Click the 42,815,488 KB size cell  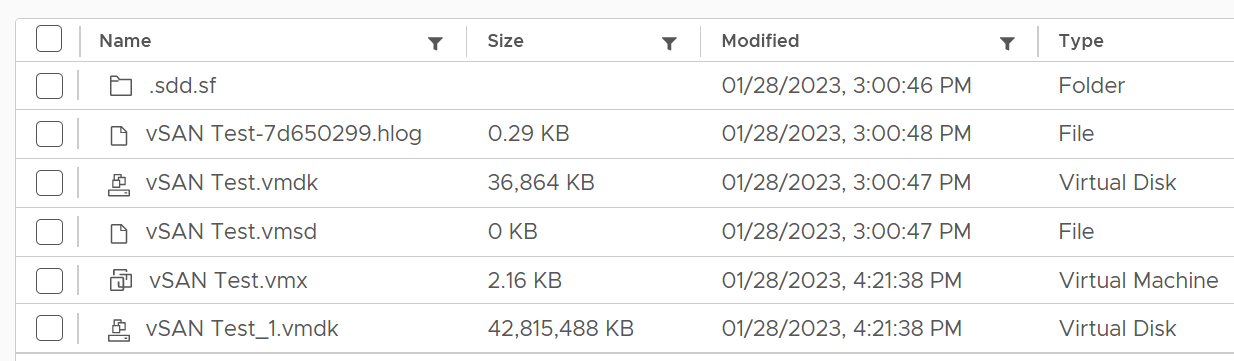point(560,328)
